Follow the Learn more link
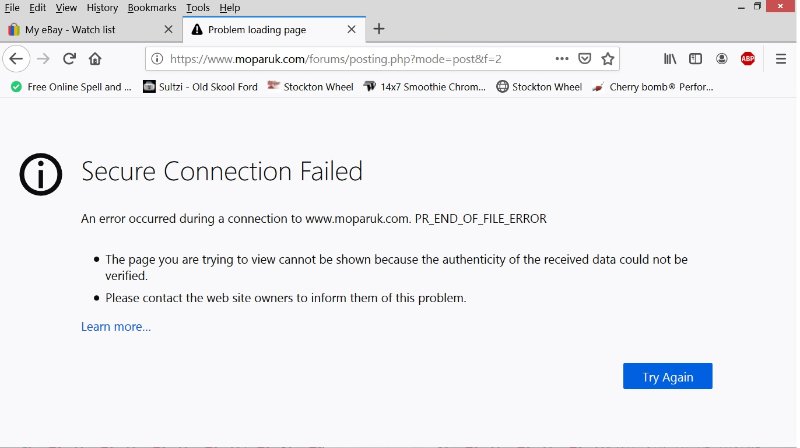800x448 pixels. point(116,327)
